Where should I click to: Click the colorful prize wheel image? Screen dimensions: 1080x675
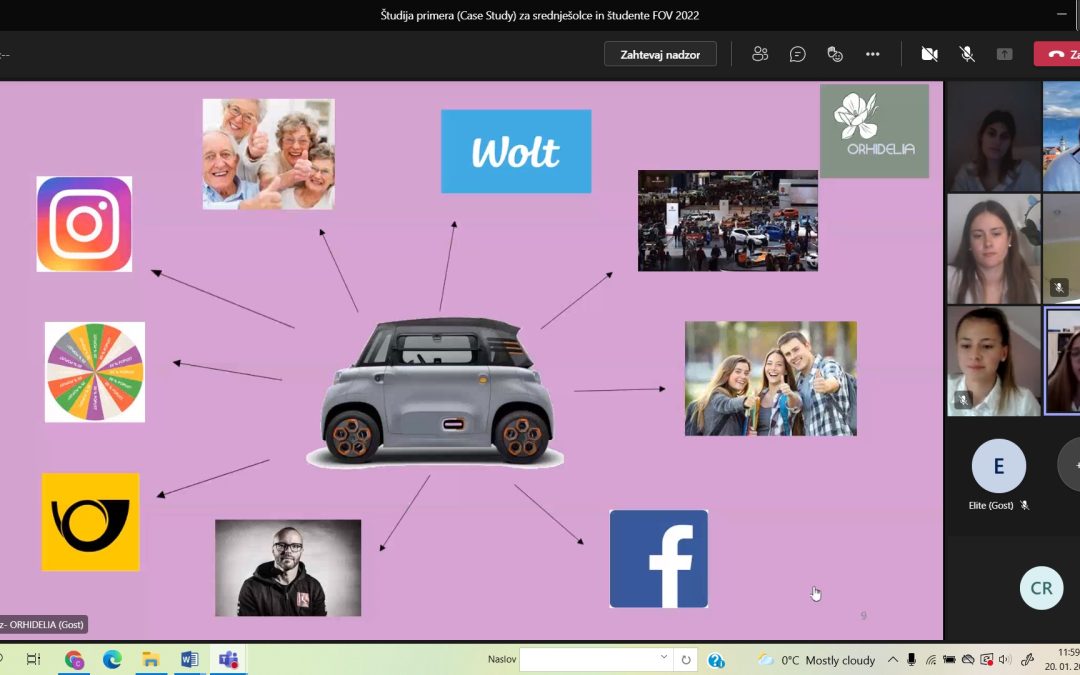pos(95,372)
